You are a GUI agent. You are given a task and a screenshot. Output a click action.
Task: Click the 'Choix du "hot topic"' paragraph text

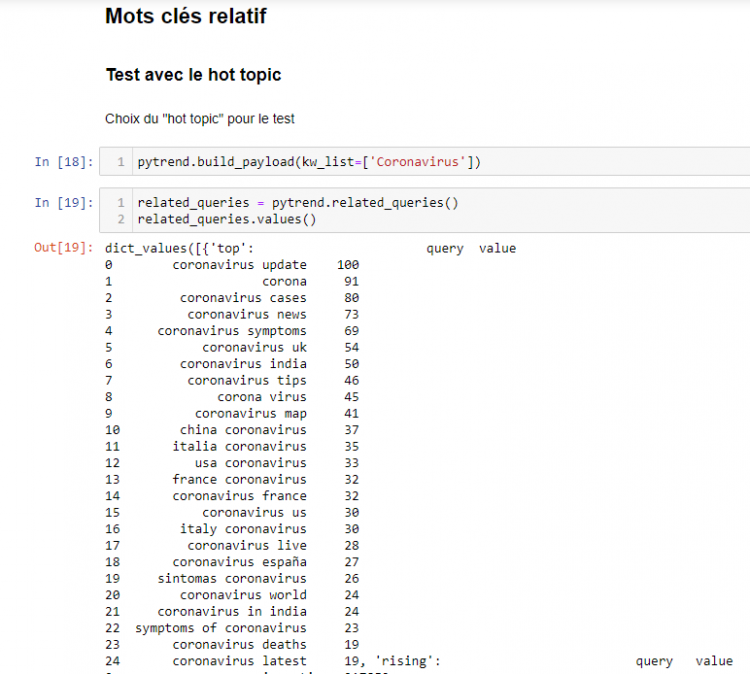pos(199,119)
